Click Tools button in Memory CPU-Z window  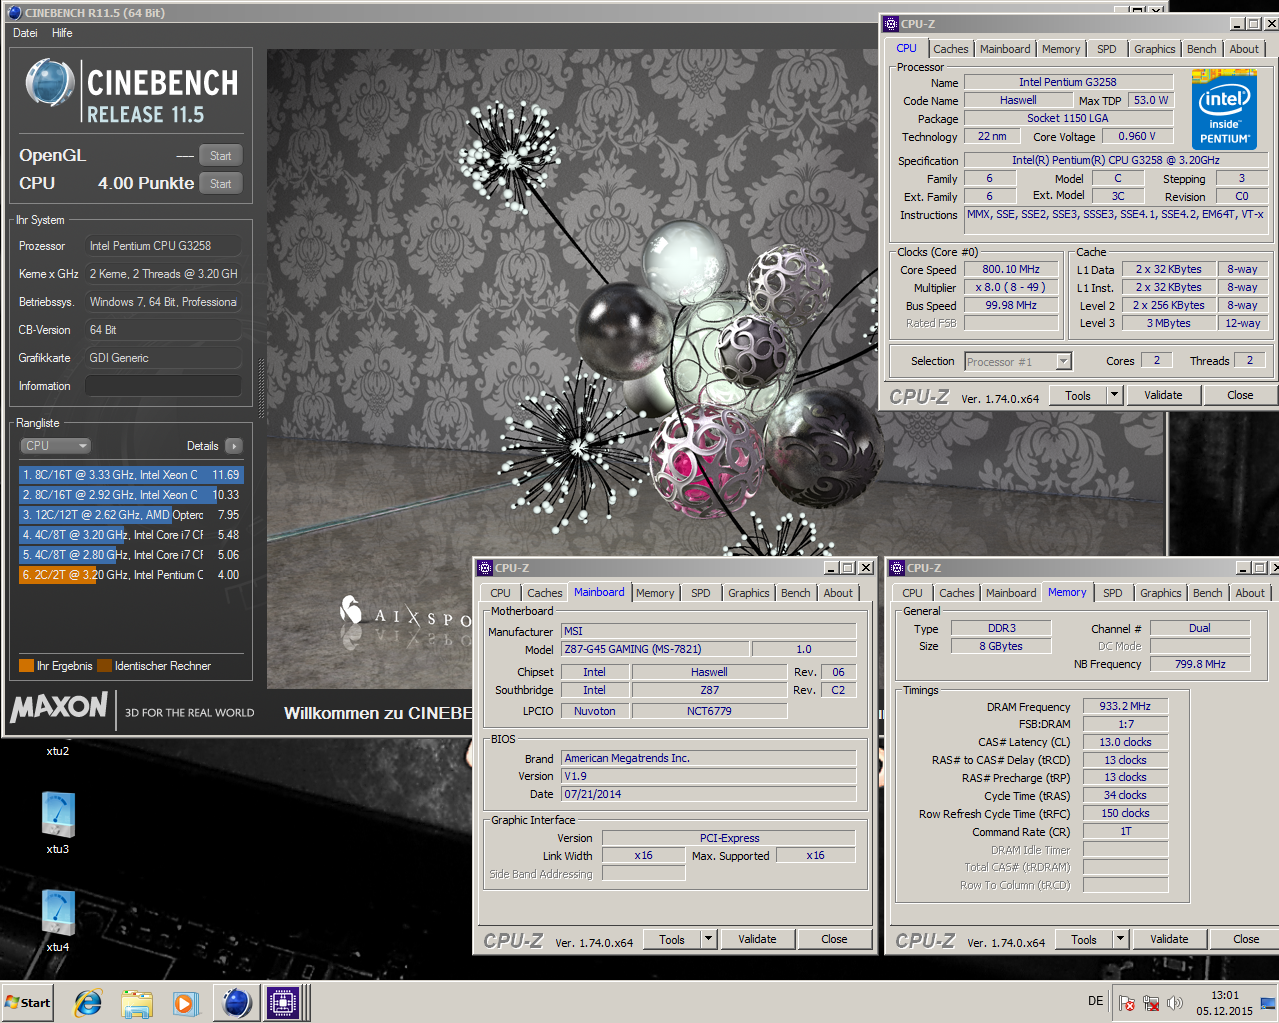pos(1084,940)
